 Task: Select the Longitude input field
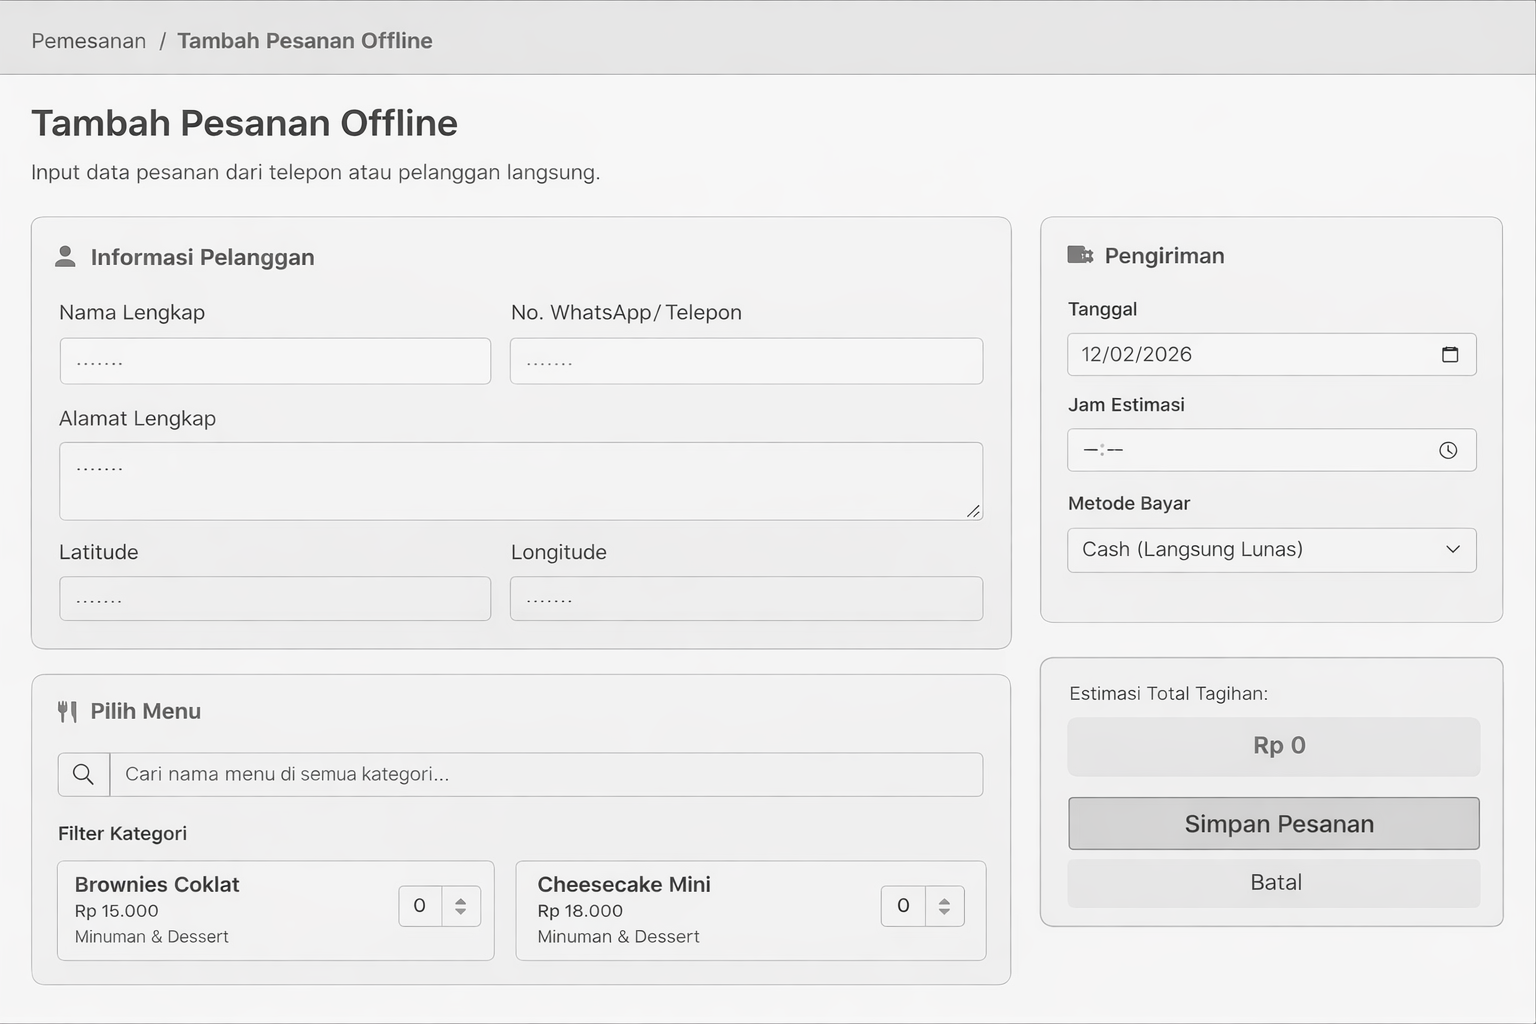click(x=746, y=599)
